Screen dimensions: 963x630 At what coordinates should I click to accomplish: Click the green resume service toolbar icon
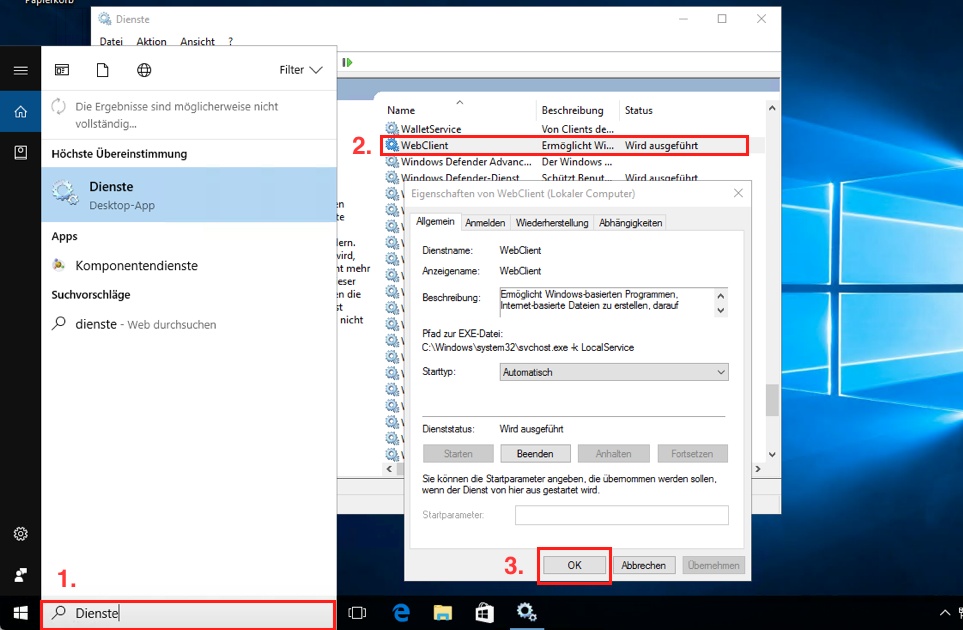[x=347, y=62]
